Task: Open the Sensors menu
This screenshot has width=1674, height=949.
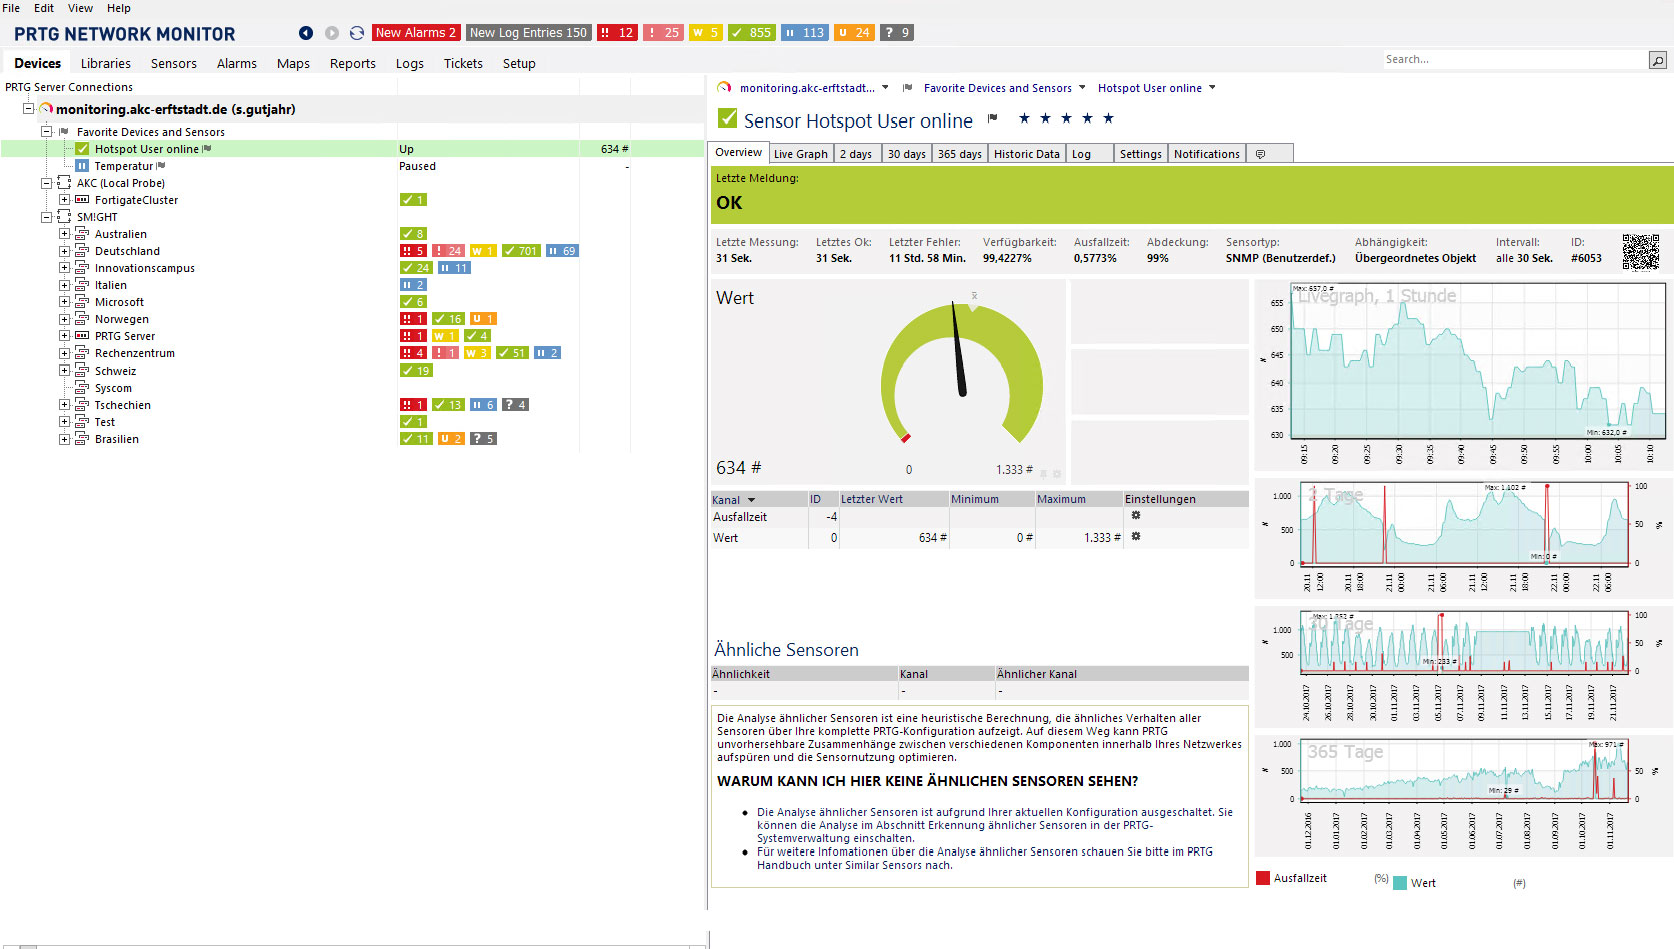Action: [173, 63]
